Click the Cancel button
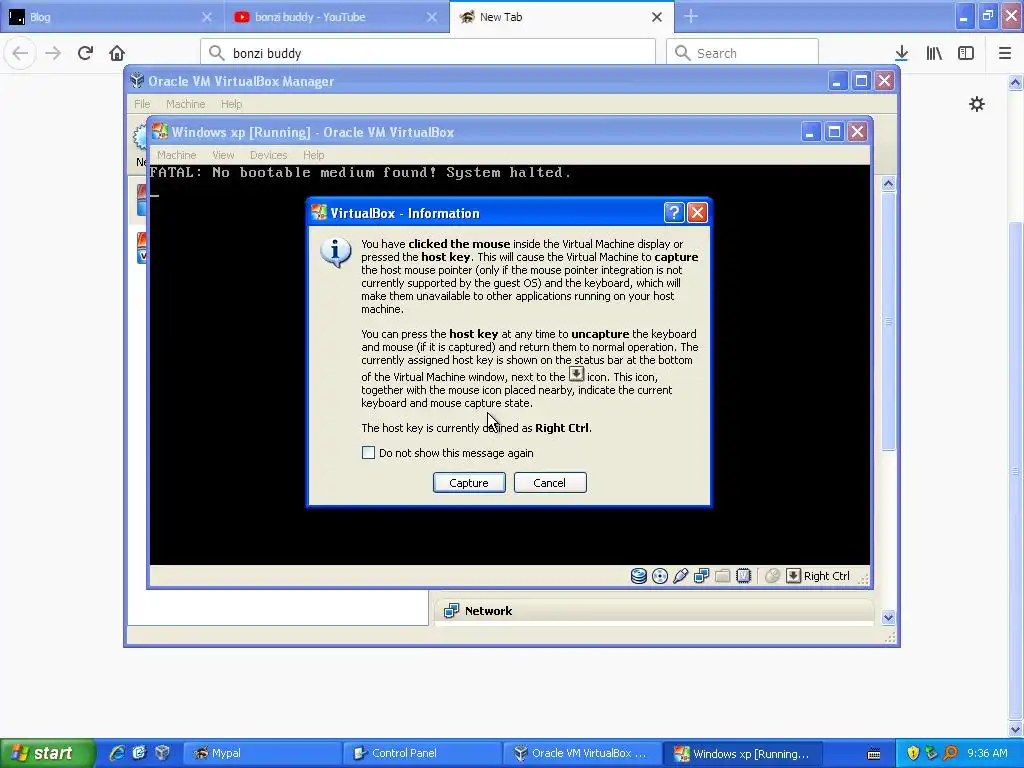This screenshot has width=1024, height=768. 550,483
